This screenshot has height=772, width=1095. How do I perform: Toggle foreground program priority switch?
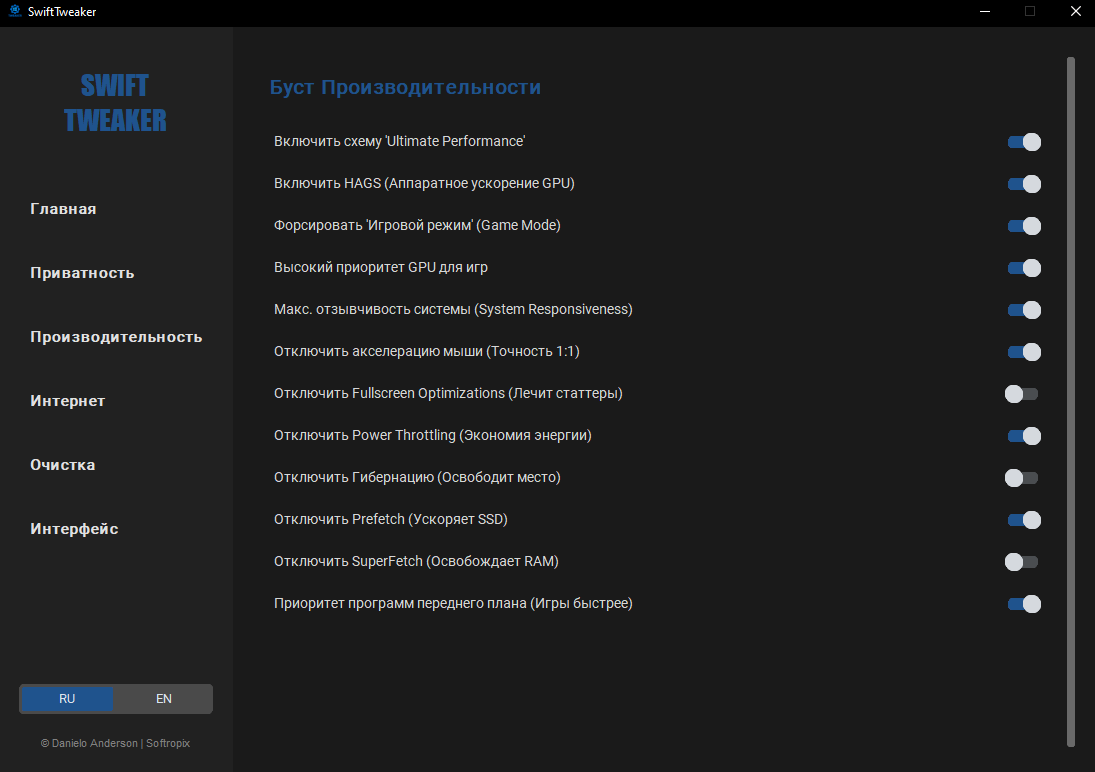pyautogui.click(x=1024, y=604)
